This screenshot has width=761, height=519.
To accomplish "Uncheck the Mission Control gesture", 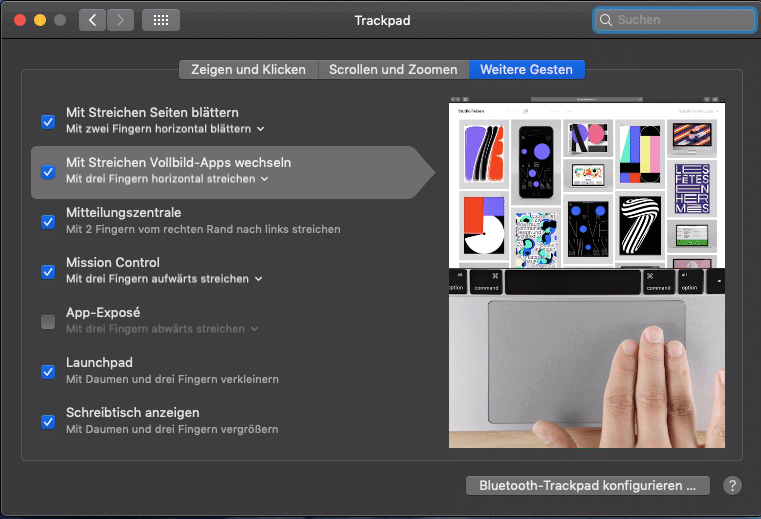I will 48,271.
